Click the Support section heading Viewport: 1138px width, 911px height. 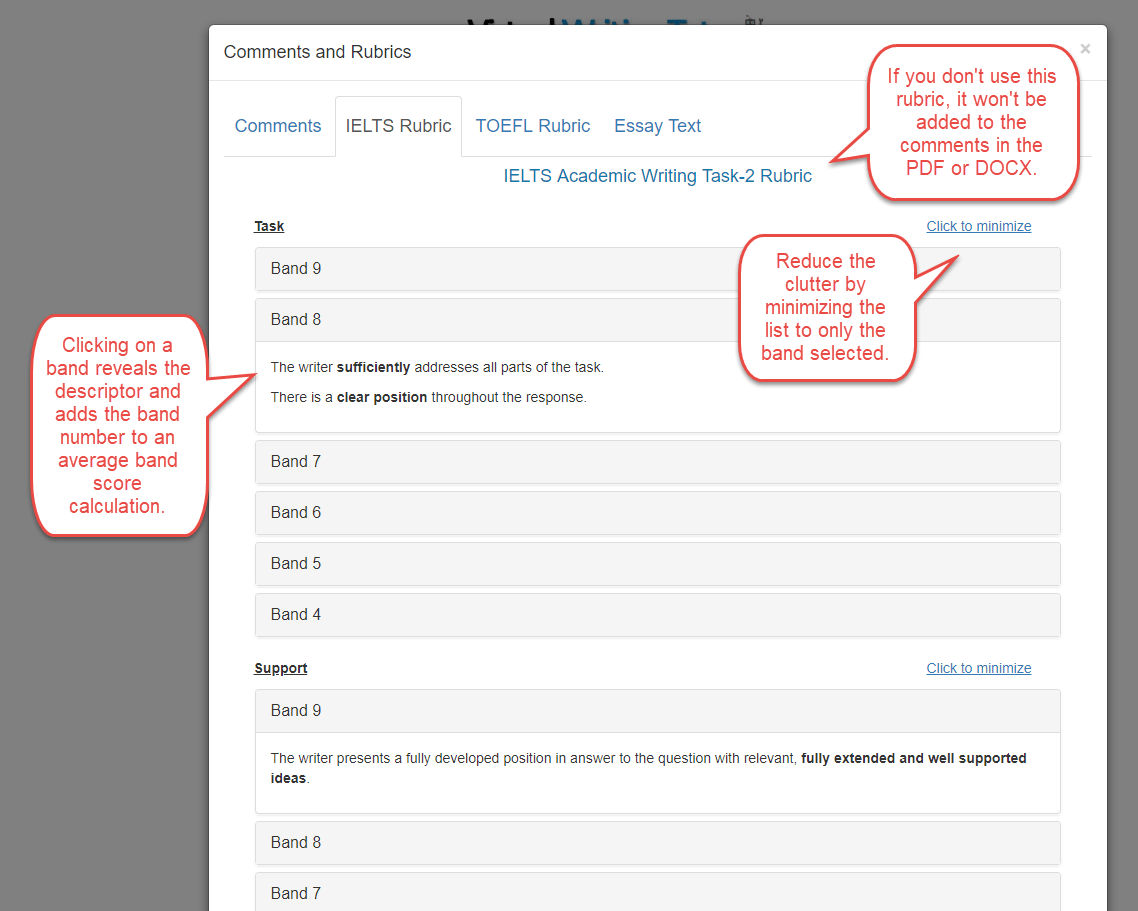(x=280, y=668)
